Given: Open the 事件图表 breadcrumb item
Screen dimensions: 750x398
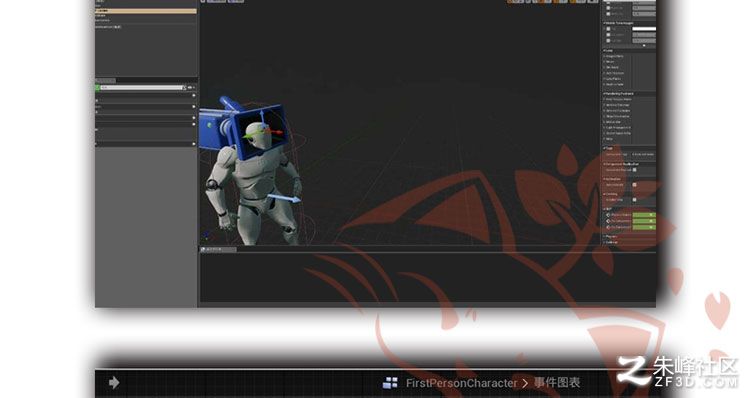Looking at the screenshot, I should point(557,383).
